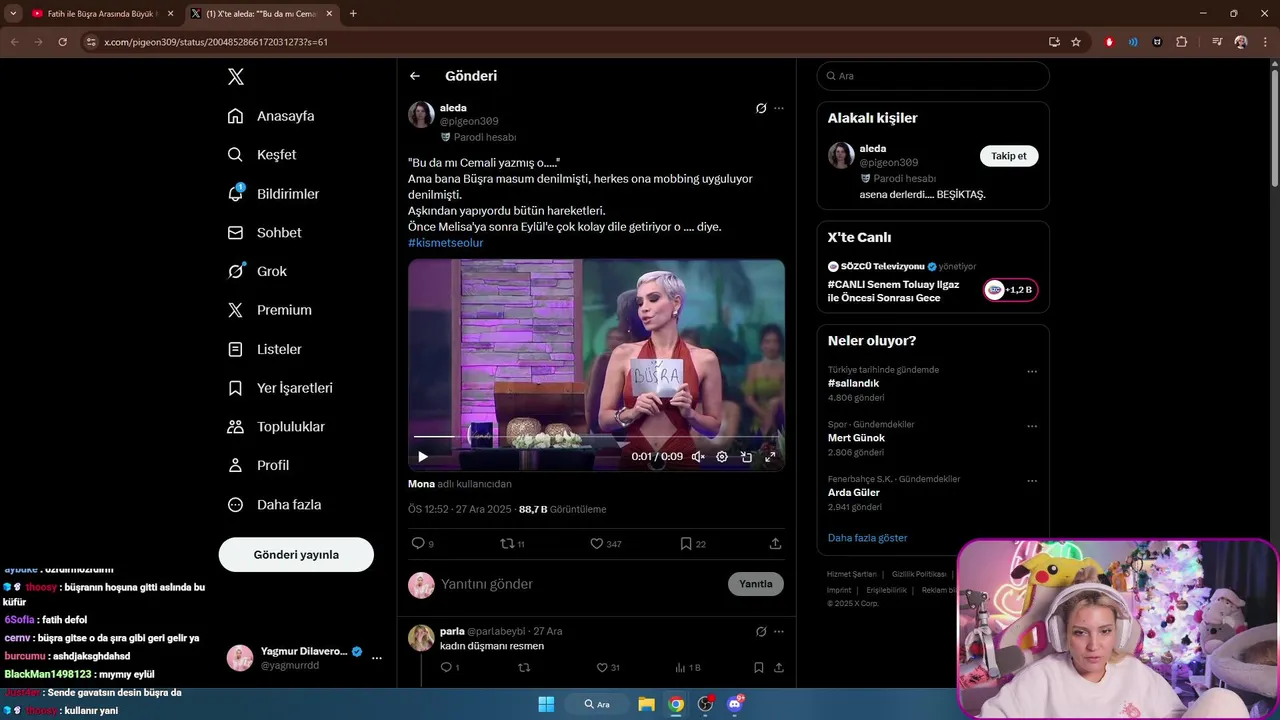More options for Mert Günok trend

point(1032,426)
